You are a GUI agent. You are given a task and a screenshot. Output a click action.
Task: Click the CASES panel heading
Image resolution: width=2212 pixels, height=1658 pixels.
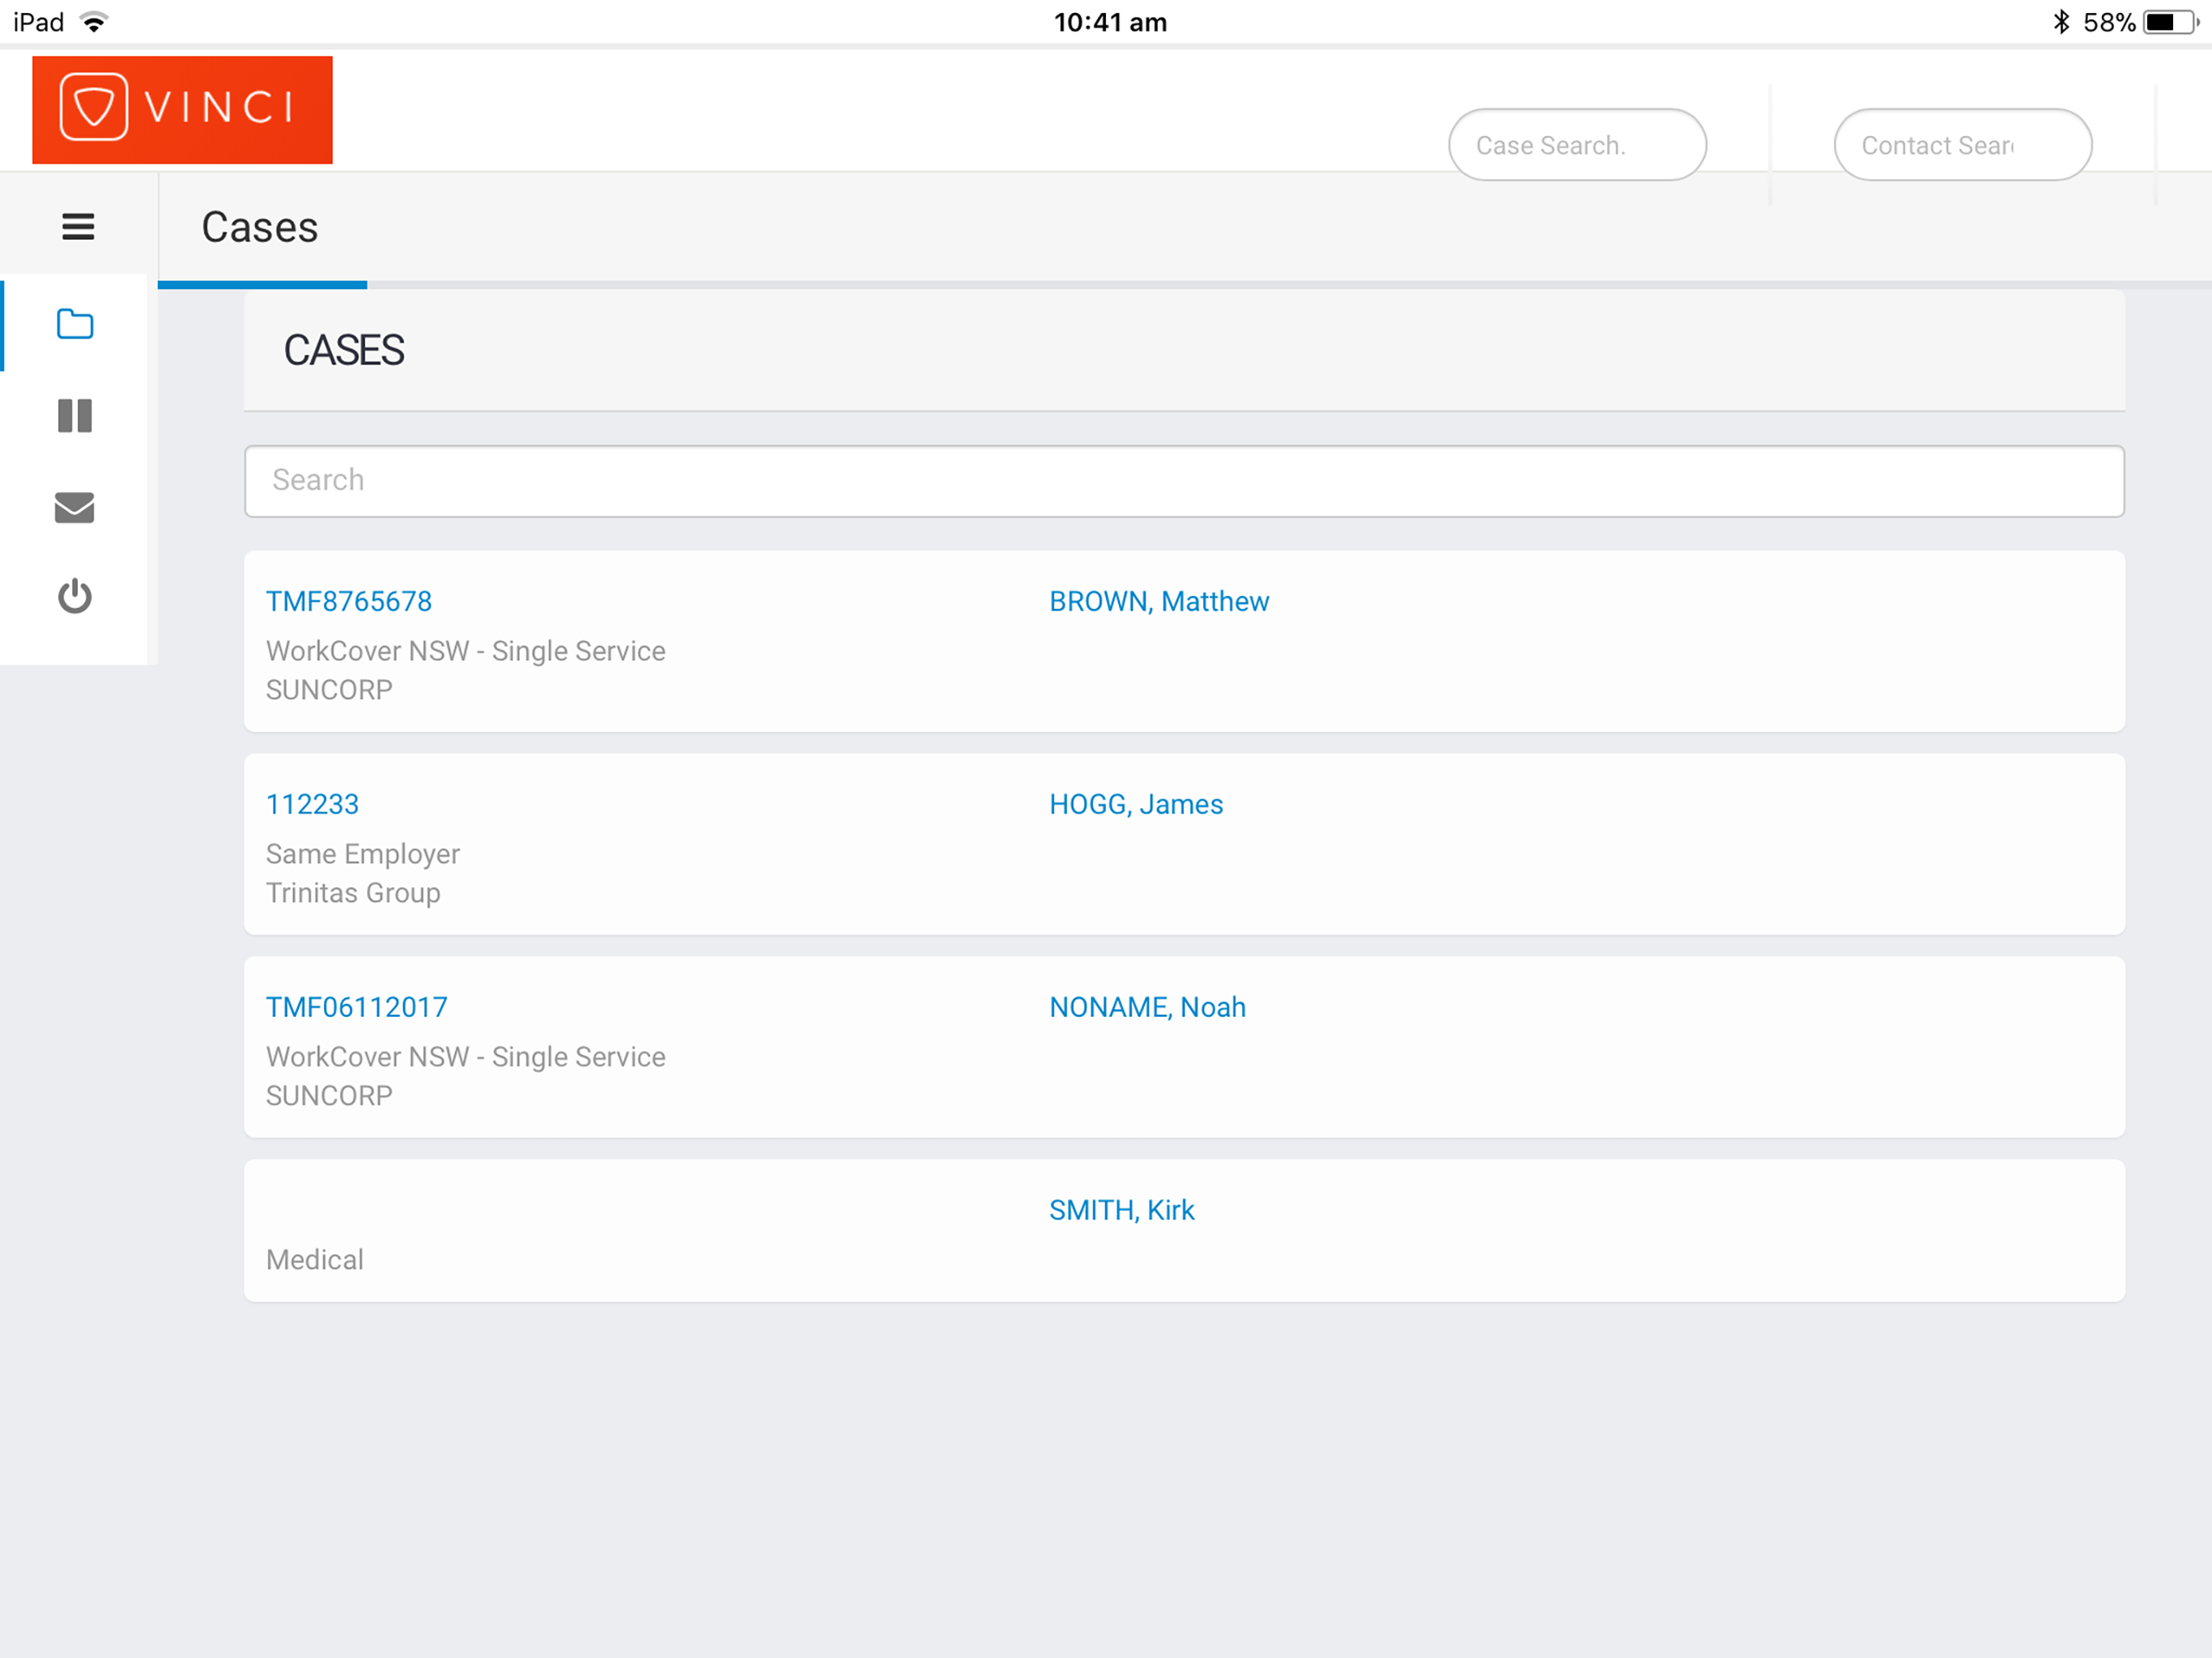344,351
